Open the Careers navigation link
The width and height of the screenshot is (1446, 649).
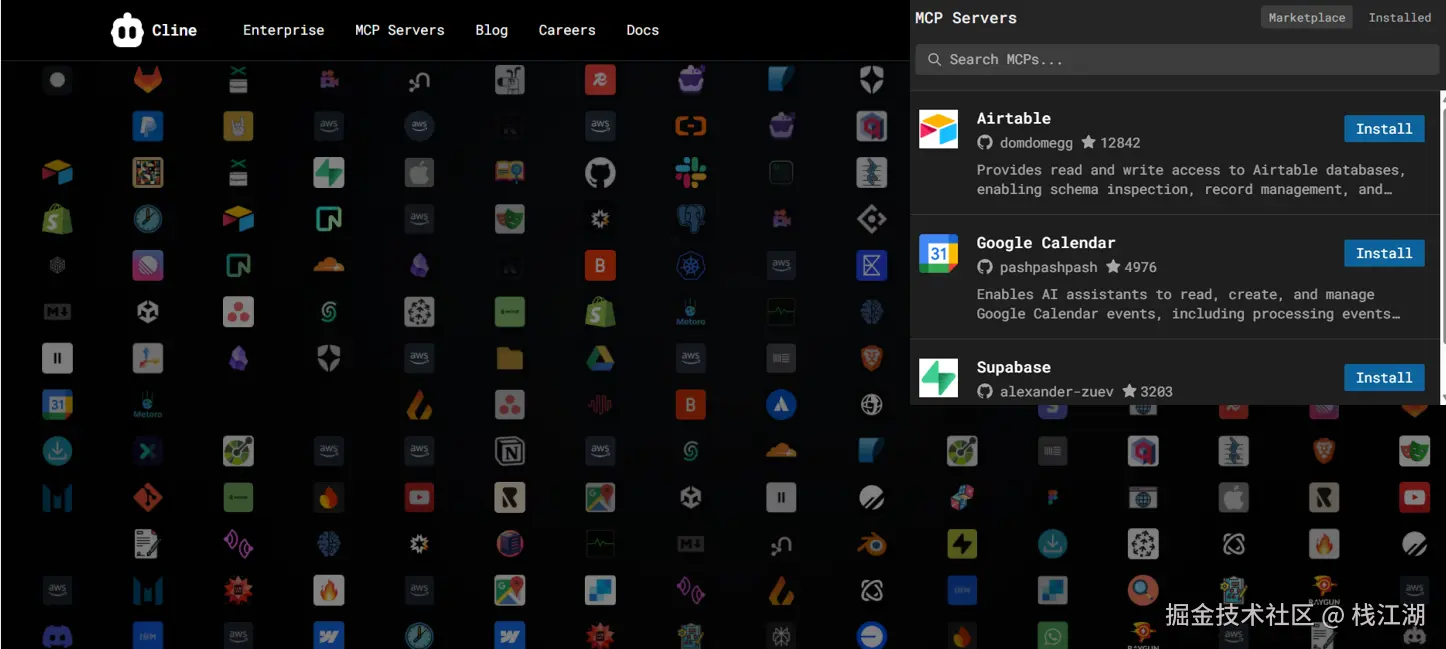click(x=567, y=30)
